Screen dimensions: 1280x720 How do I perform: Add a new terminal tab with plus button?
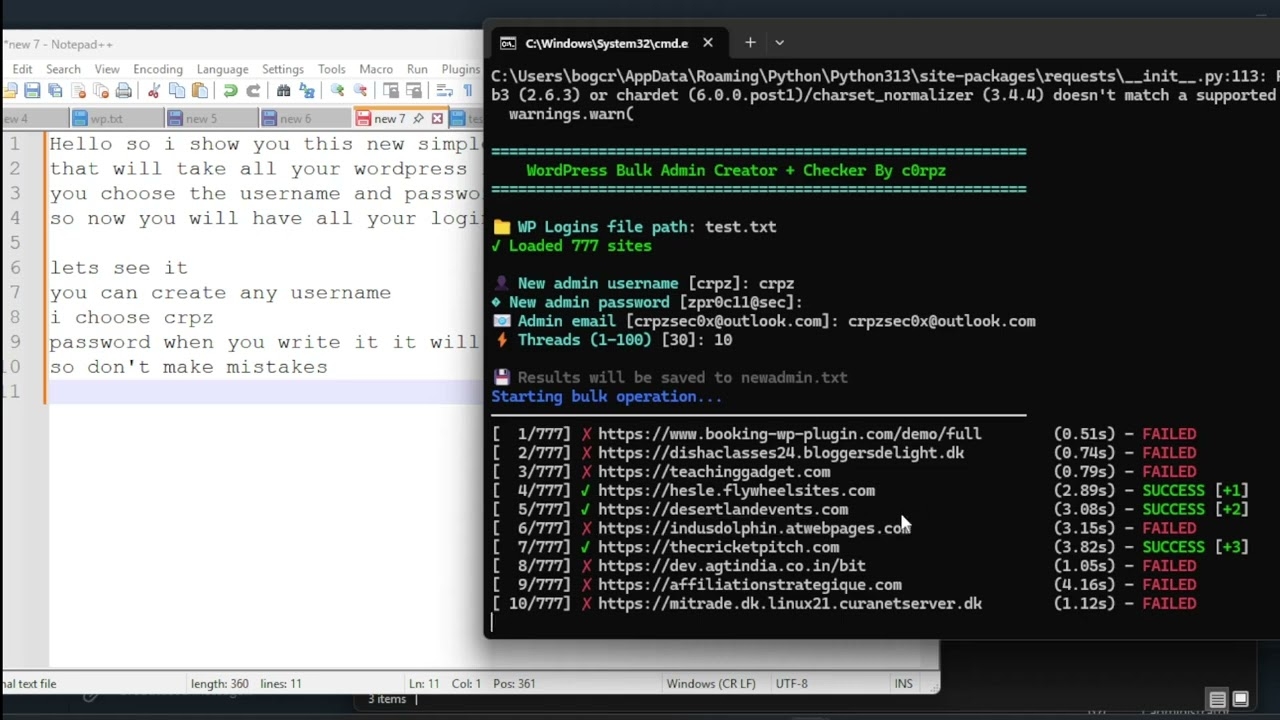(x=750, y=43)
